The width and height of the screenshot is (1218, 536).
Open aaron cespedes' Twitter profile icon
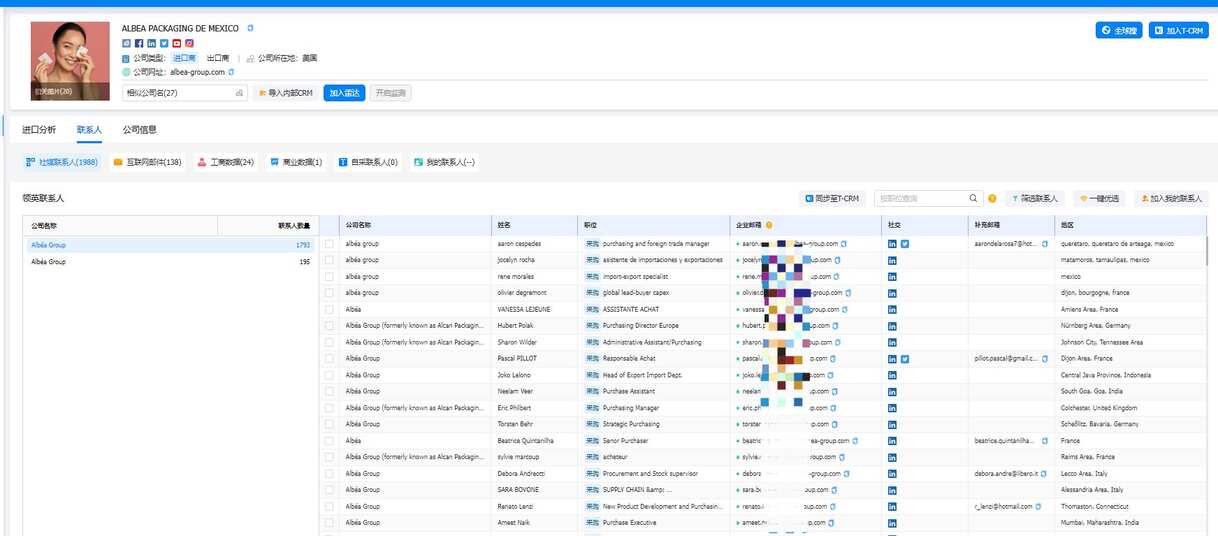tap(905, 244)
